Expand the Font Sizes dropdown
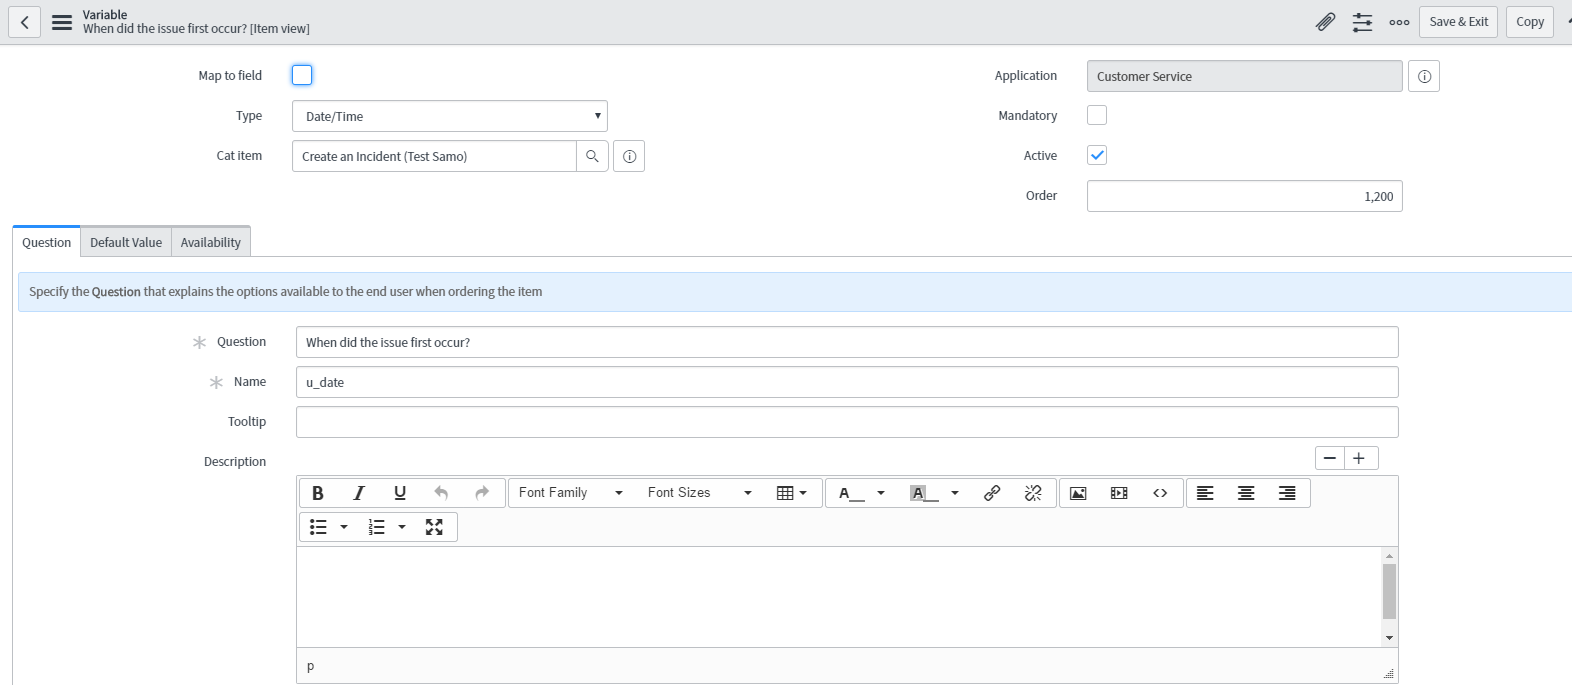The height and width of the screenshot is (685, 1572). tap(699, 493)
